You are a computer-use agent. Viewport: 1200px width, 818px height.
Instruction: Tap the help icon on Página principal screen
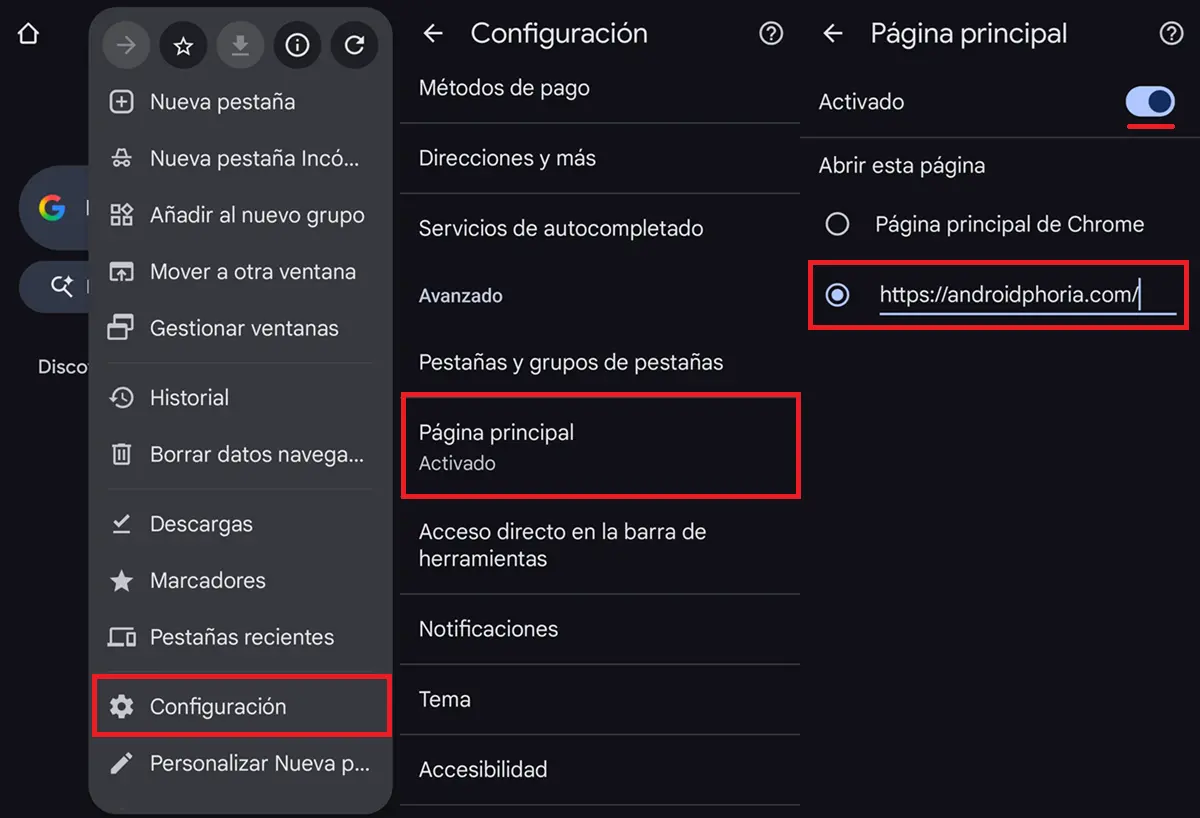(x=1170, y=33)
